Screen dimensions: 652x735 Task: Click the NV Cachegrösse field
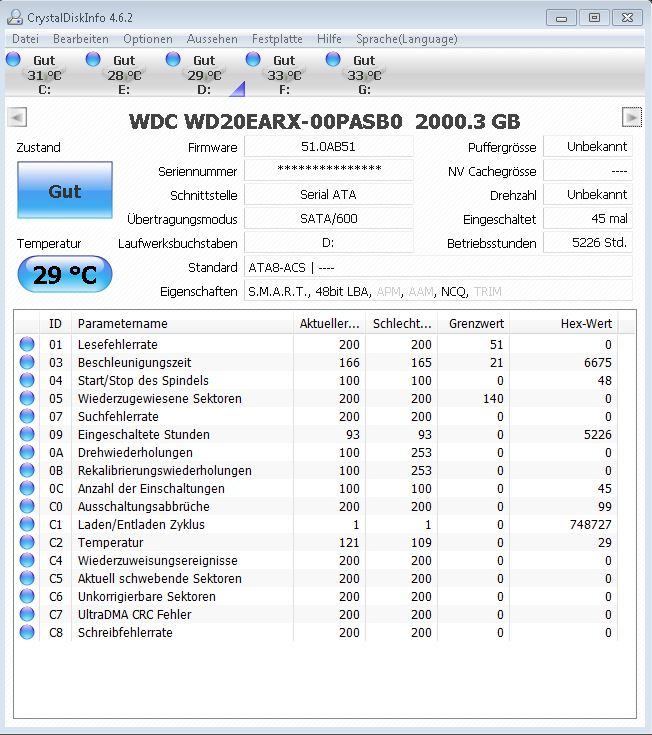(588, 171)
